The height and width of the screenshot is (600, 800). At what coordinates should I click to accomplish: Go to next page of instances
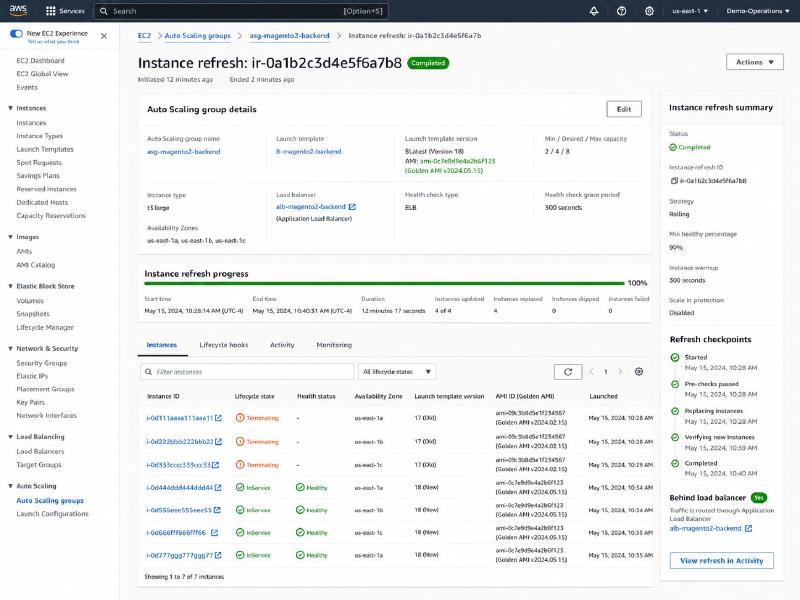click(620, 372)
